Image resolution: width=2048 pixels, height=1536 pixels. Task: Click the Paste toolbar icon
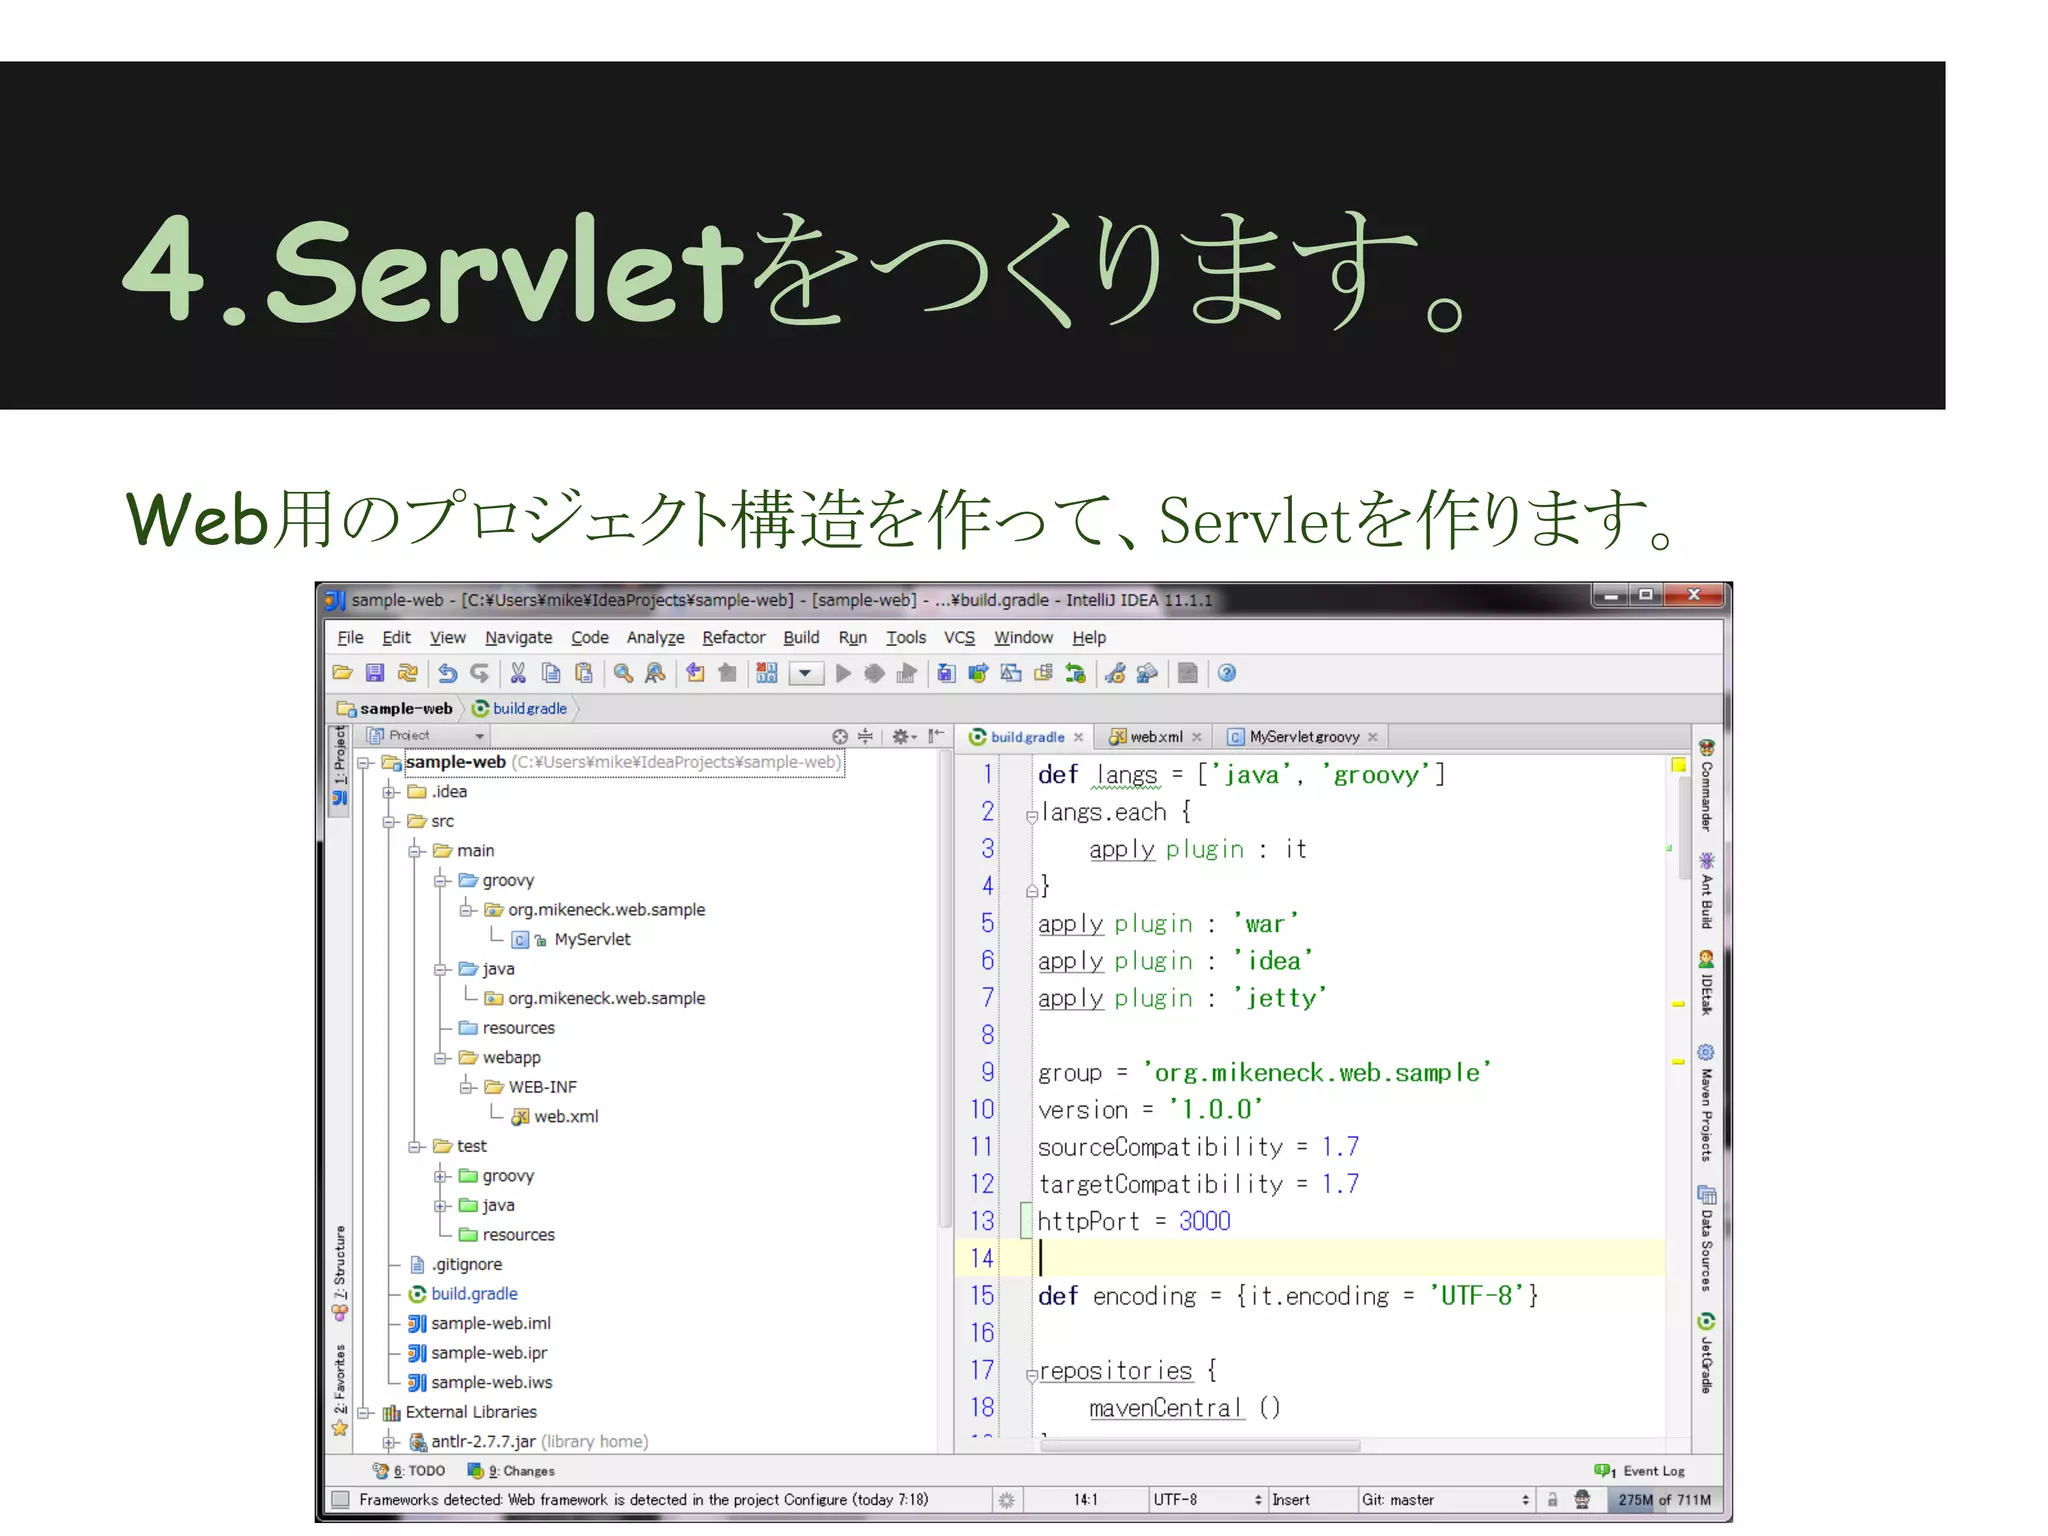pos(583,673)
